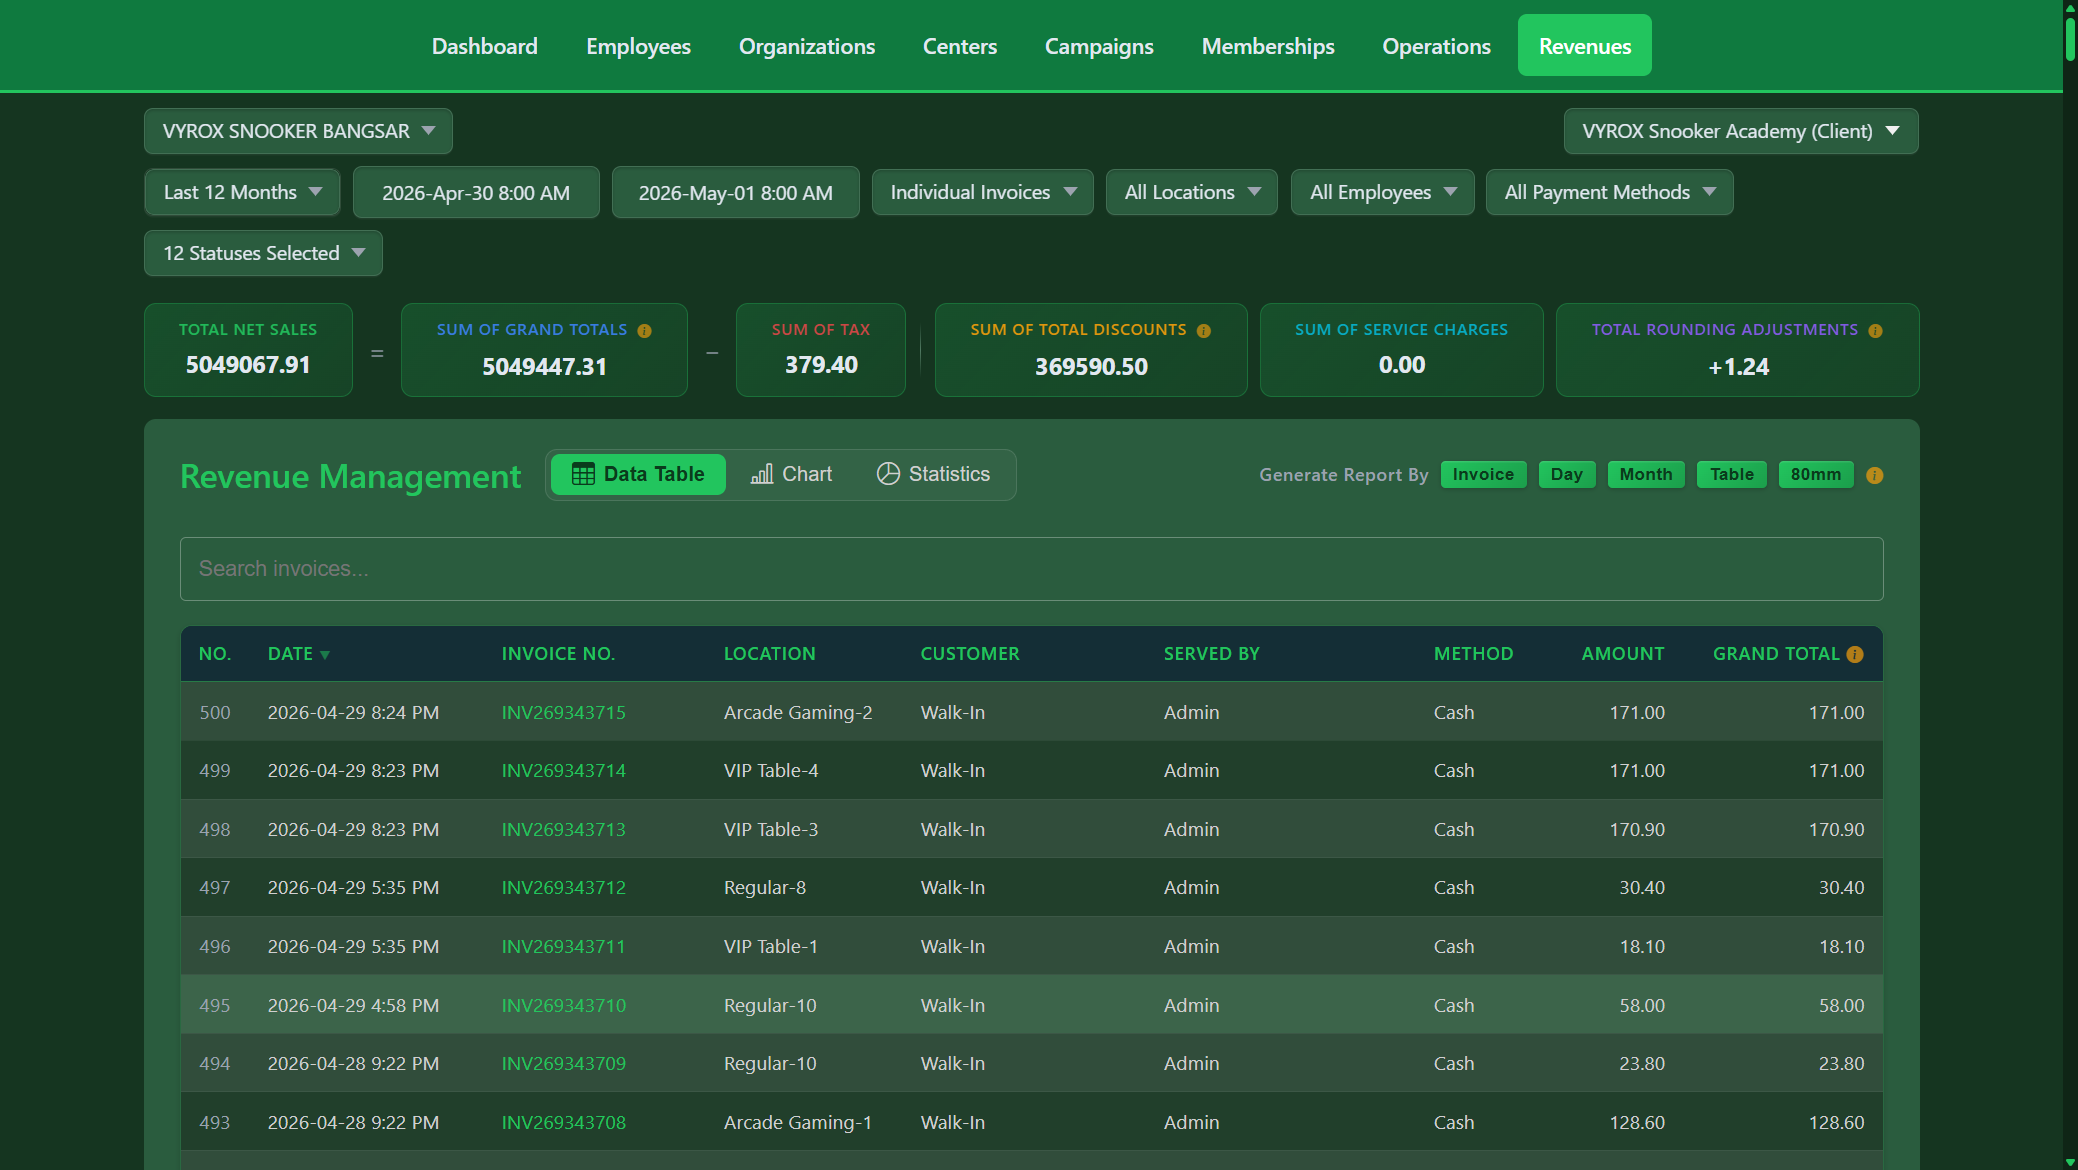Click the METHOD column header
2078x1170 pixels.
[1473, 654]
